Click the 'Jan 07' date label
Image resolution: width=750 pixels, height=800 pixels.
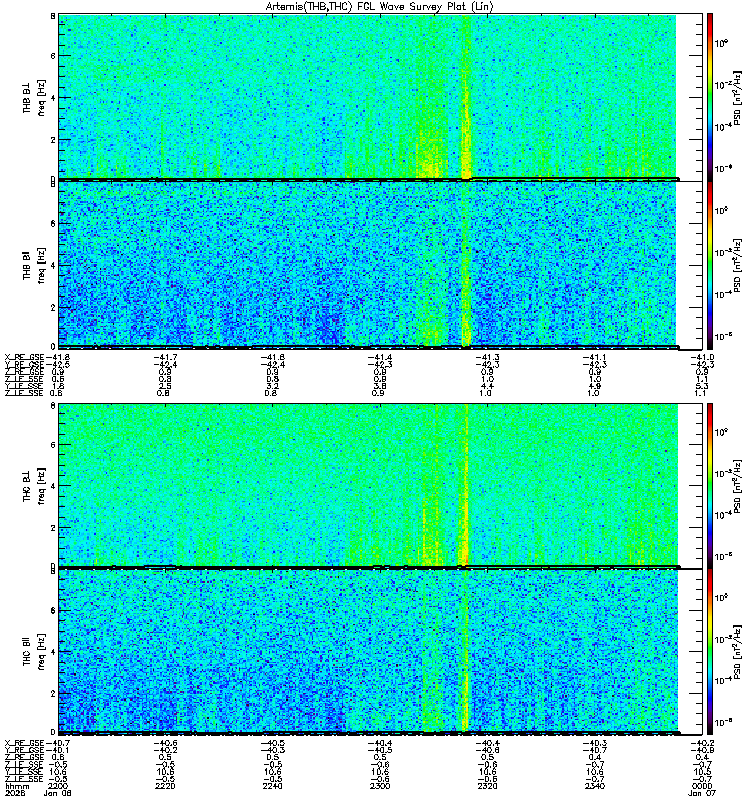click(x=702, y=793)
